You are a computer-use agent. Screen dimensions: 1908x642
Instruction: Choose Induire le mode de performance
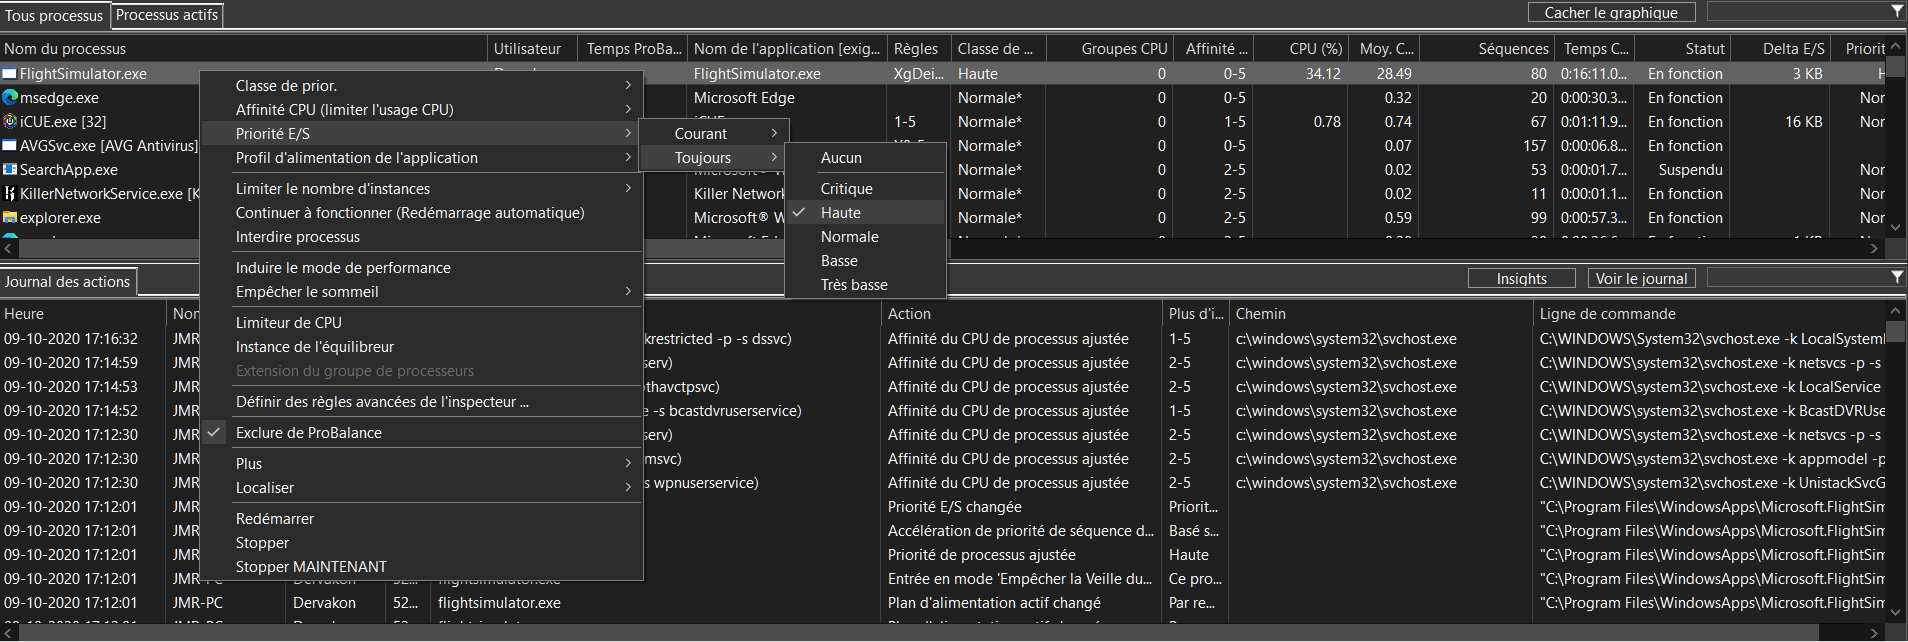click(x=421, y=268)
